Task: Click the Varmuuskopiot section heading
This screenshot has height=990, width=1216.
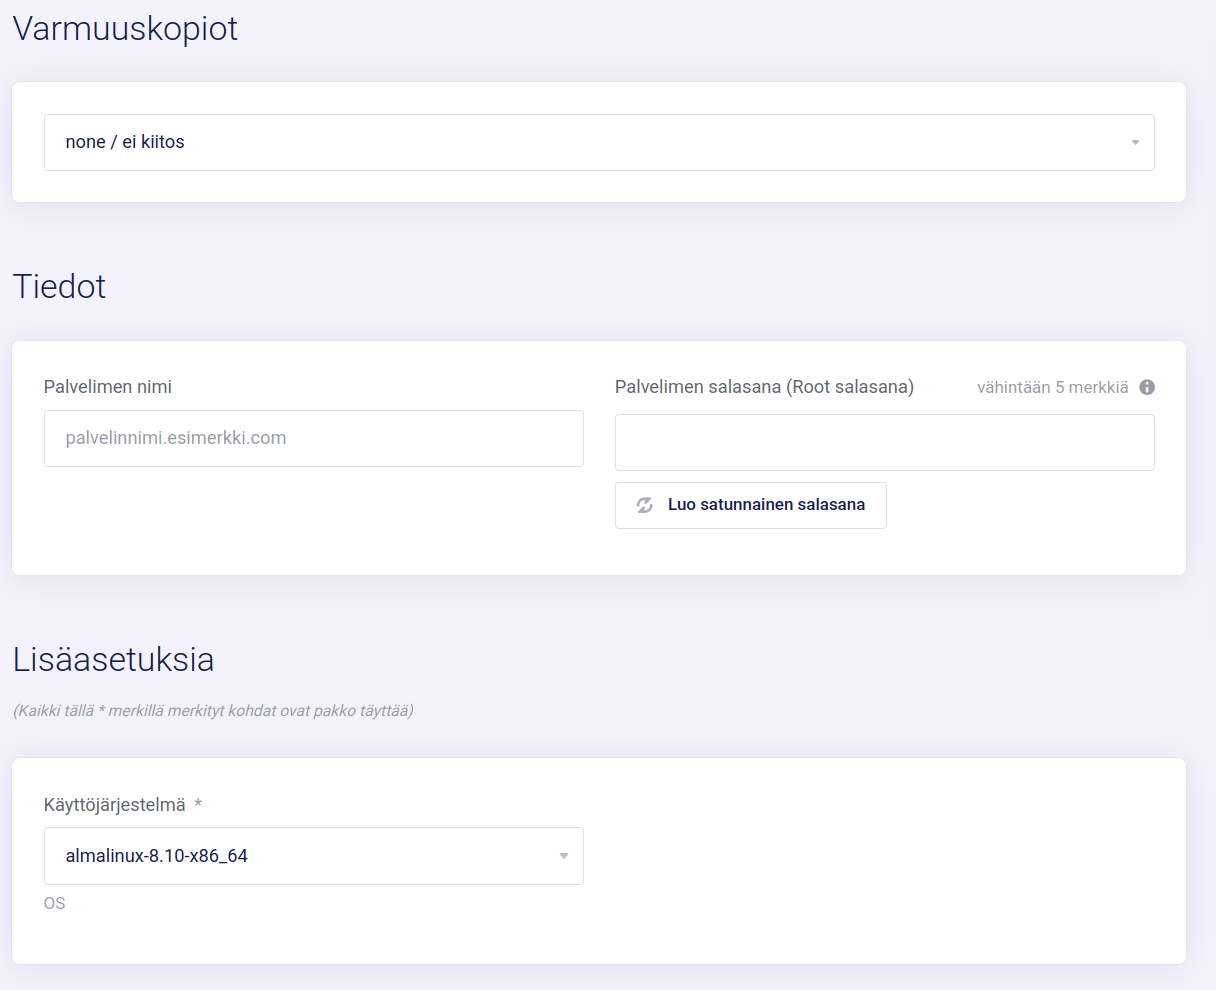Action: [x=125, y=28]
